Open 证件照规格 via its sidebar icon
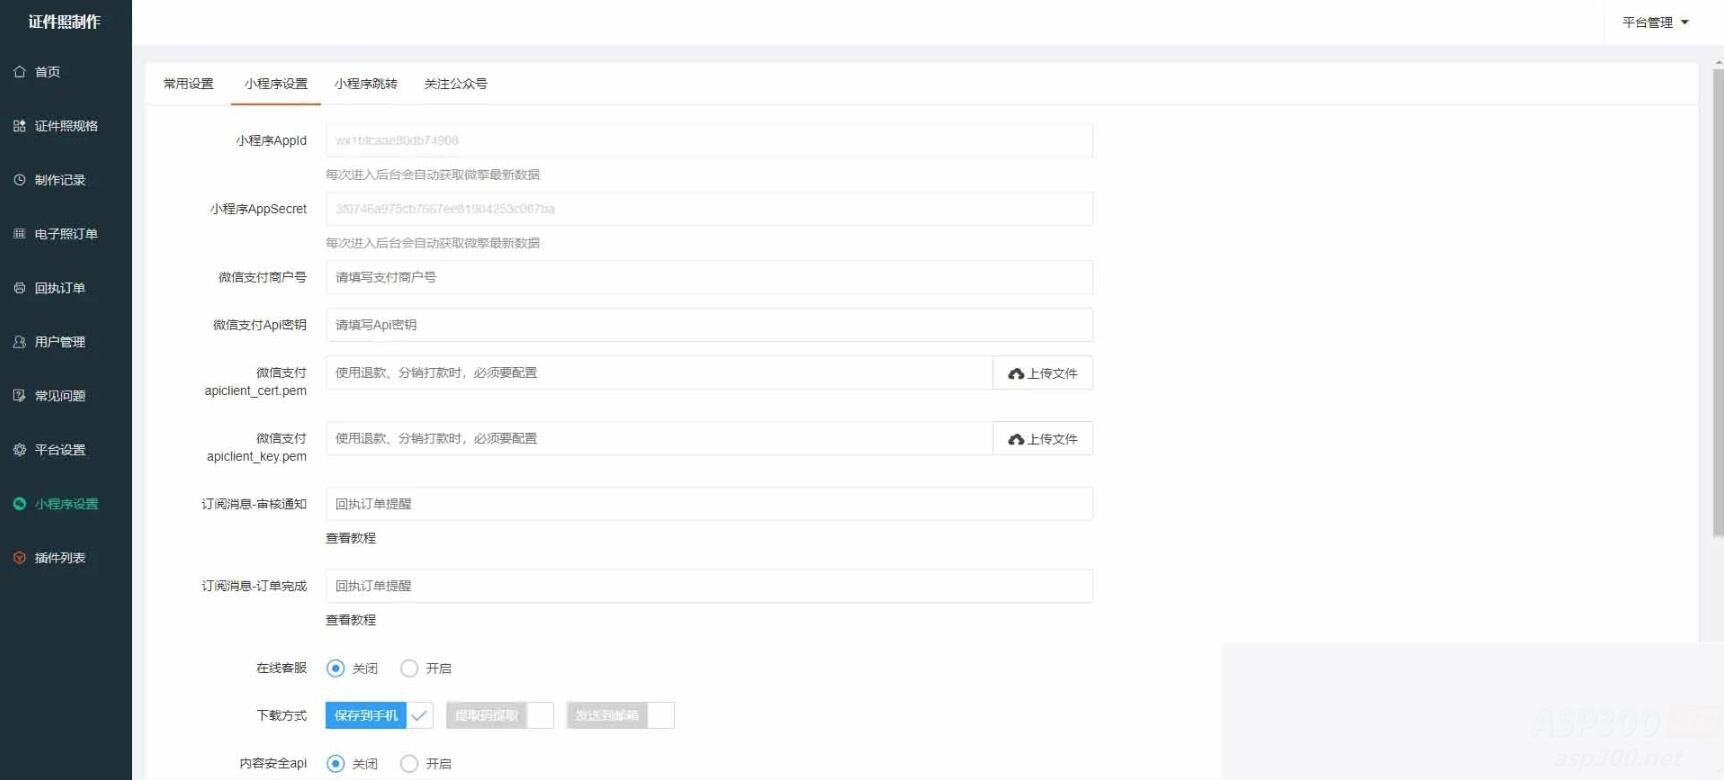Screen dimensions: 1724x780 pos(19,126)
